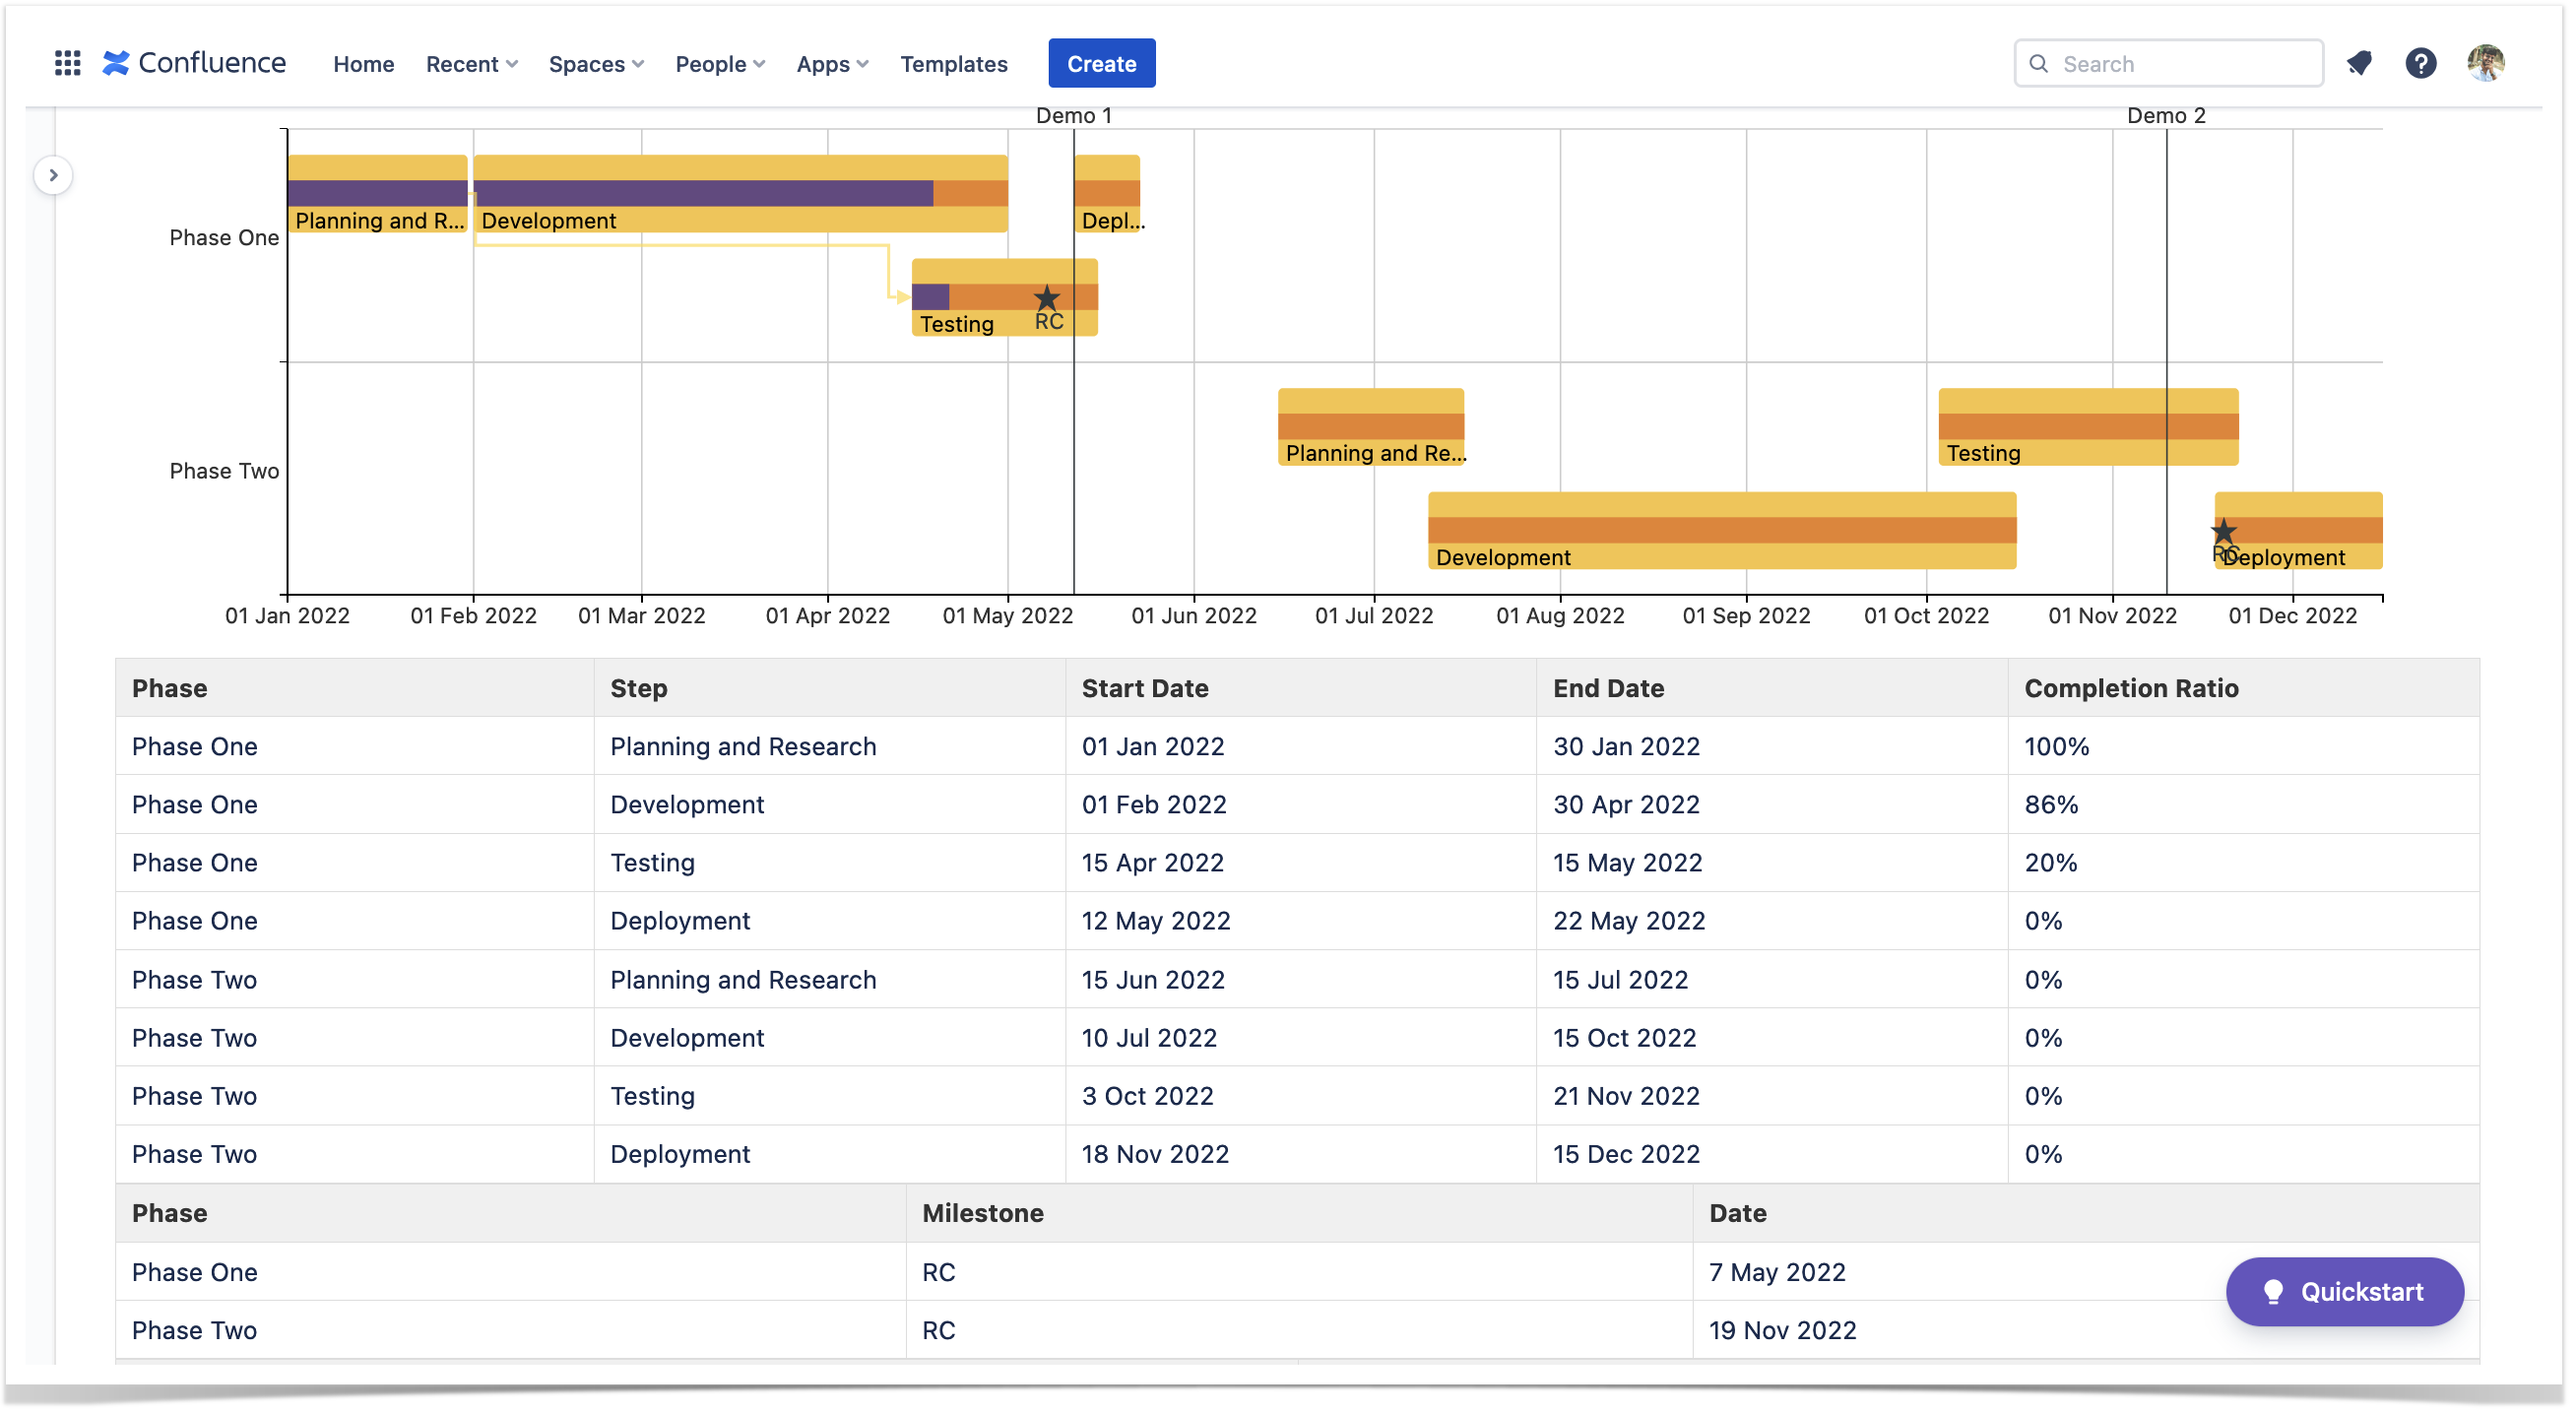Open the Spaces dropdown menu

(x=597, y=63)
